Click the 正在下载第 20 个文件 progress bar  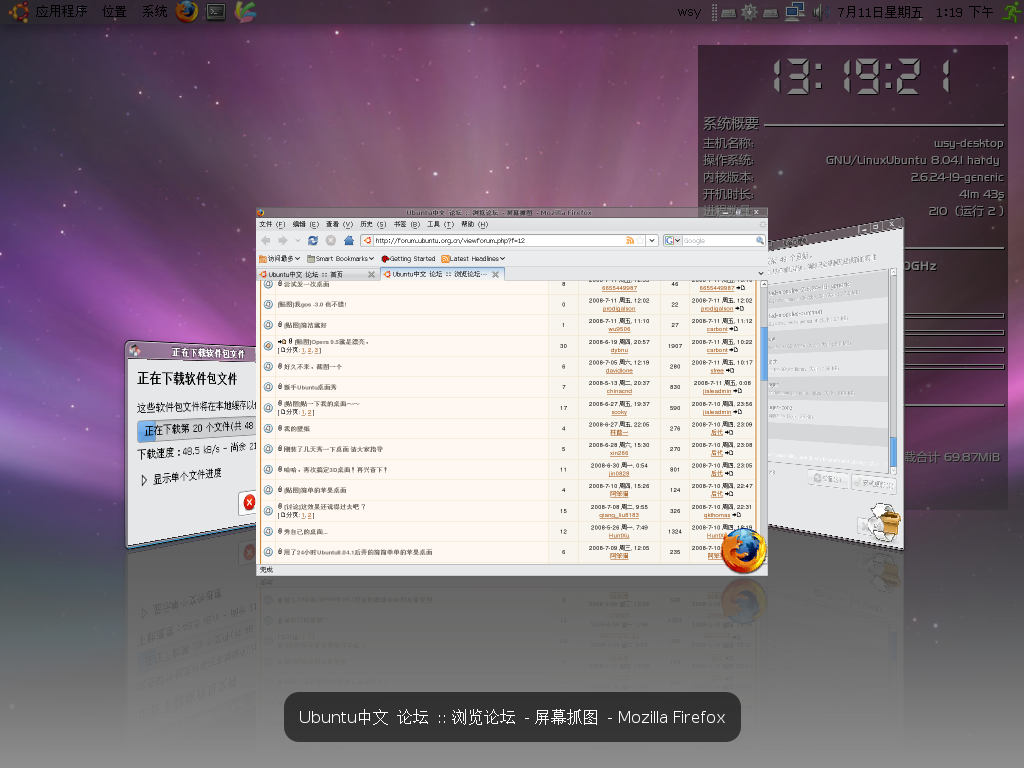coord(199,428)
